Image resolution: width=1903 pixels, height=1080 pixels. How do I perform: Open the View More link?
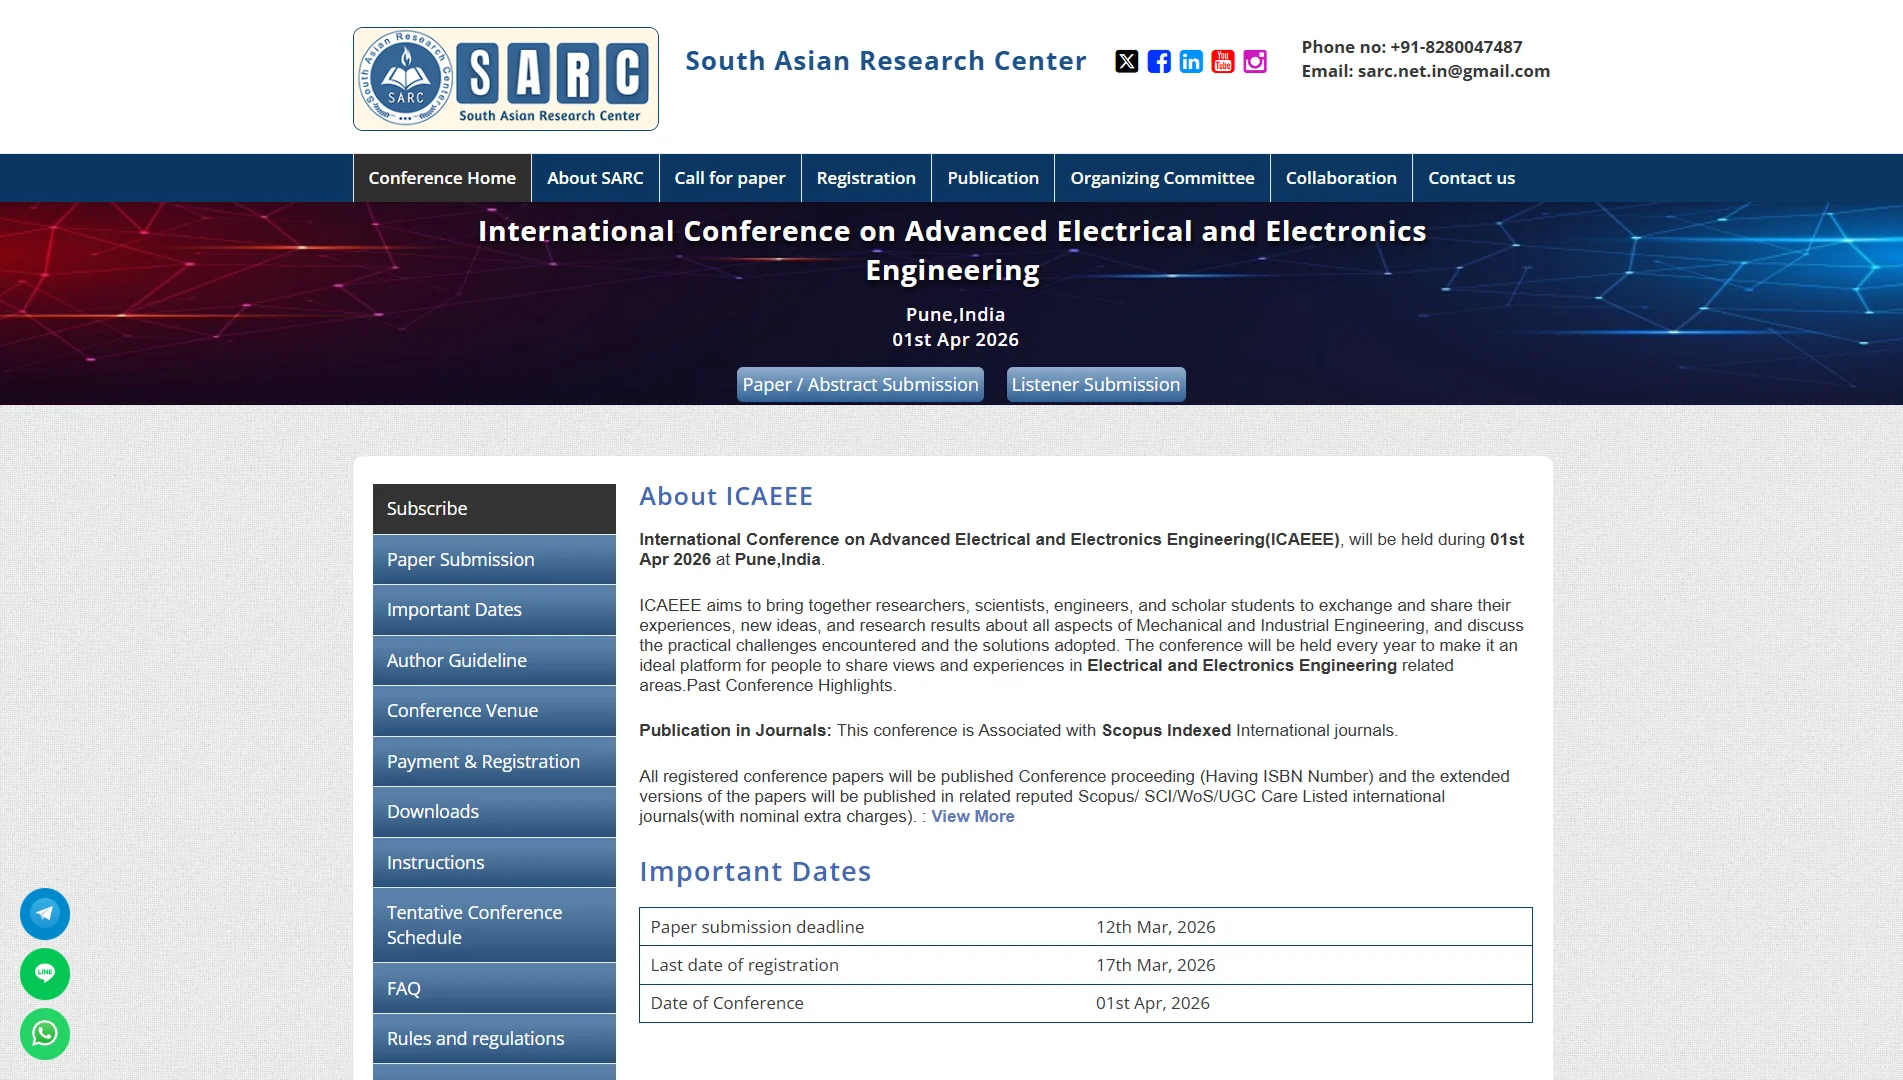coord(971,816)
